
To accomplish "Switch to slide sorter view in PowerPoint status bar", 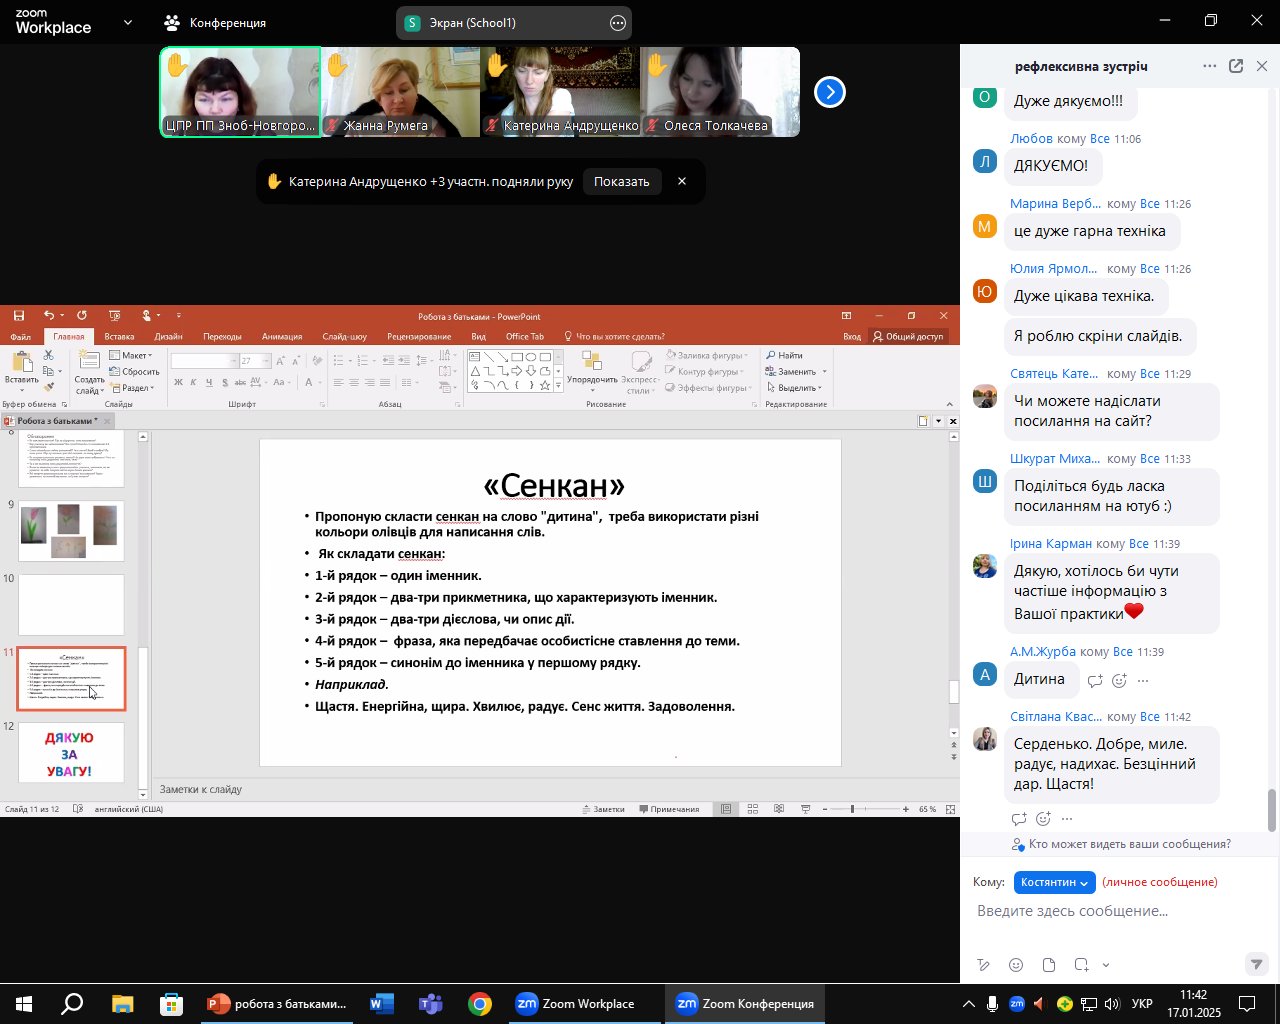I will 753,809.
